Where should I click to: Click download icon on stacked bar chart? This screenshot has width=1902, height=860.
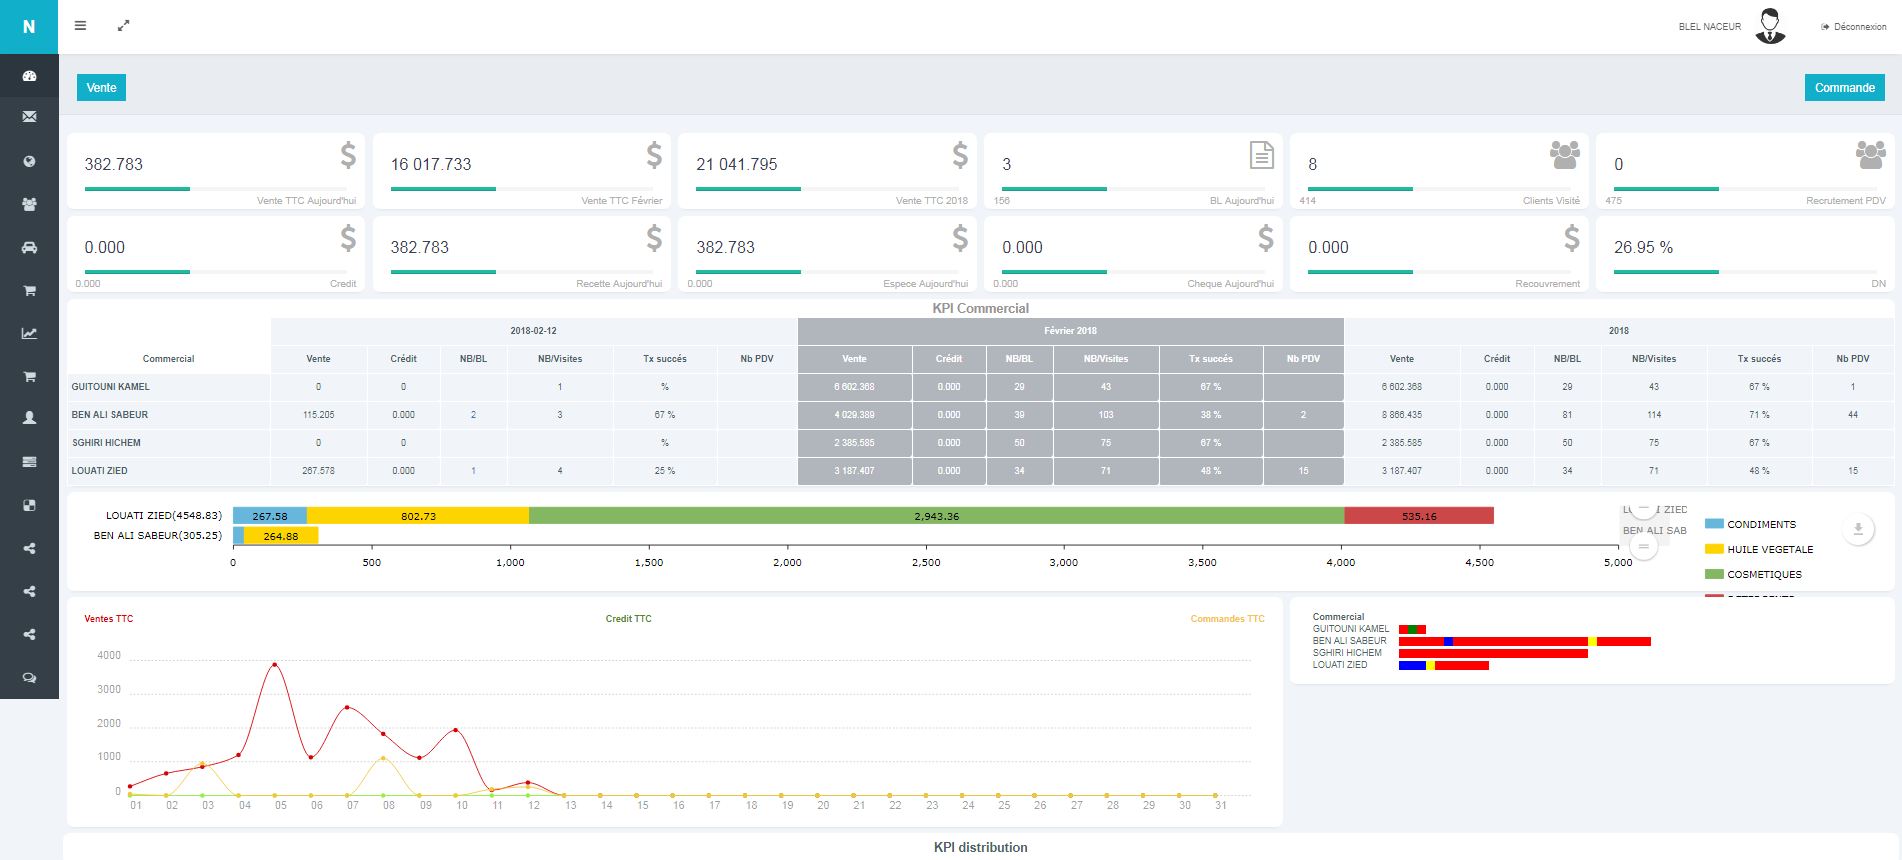(x=1858, y=530)
